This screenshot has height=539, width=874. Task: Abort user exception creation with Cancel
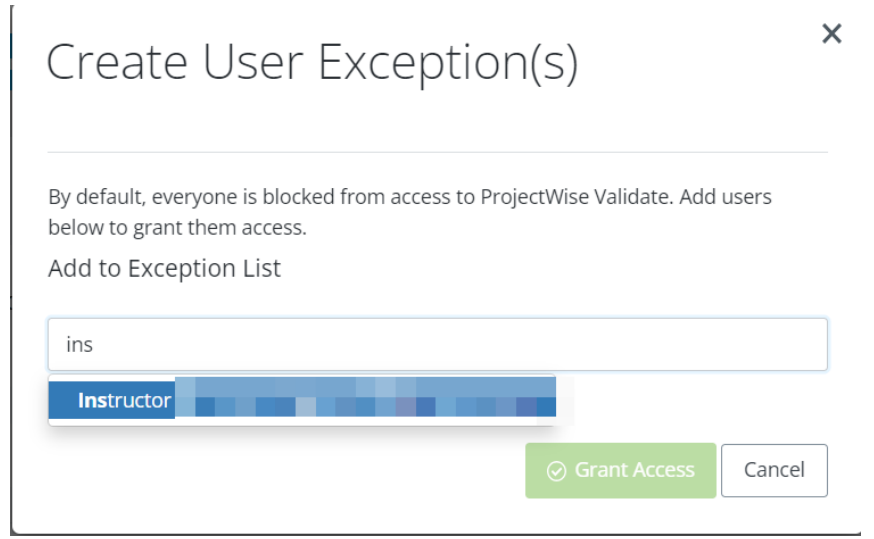(x=774, y=470)
